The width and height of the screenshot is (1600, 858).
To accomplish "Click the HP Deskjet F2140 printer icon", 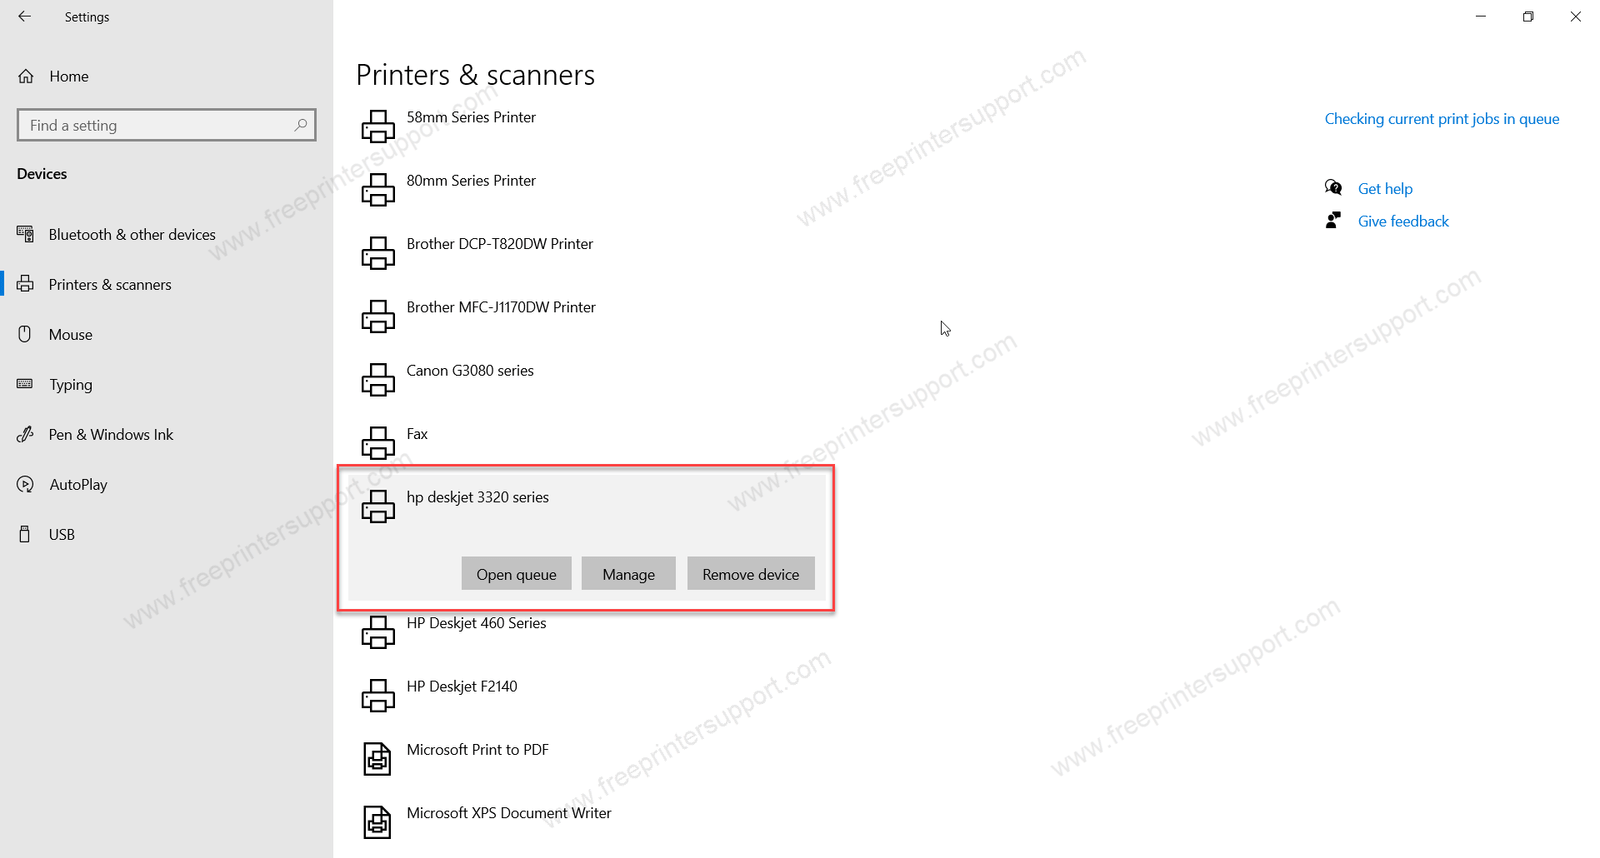I will pos(378,695).
